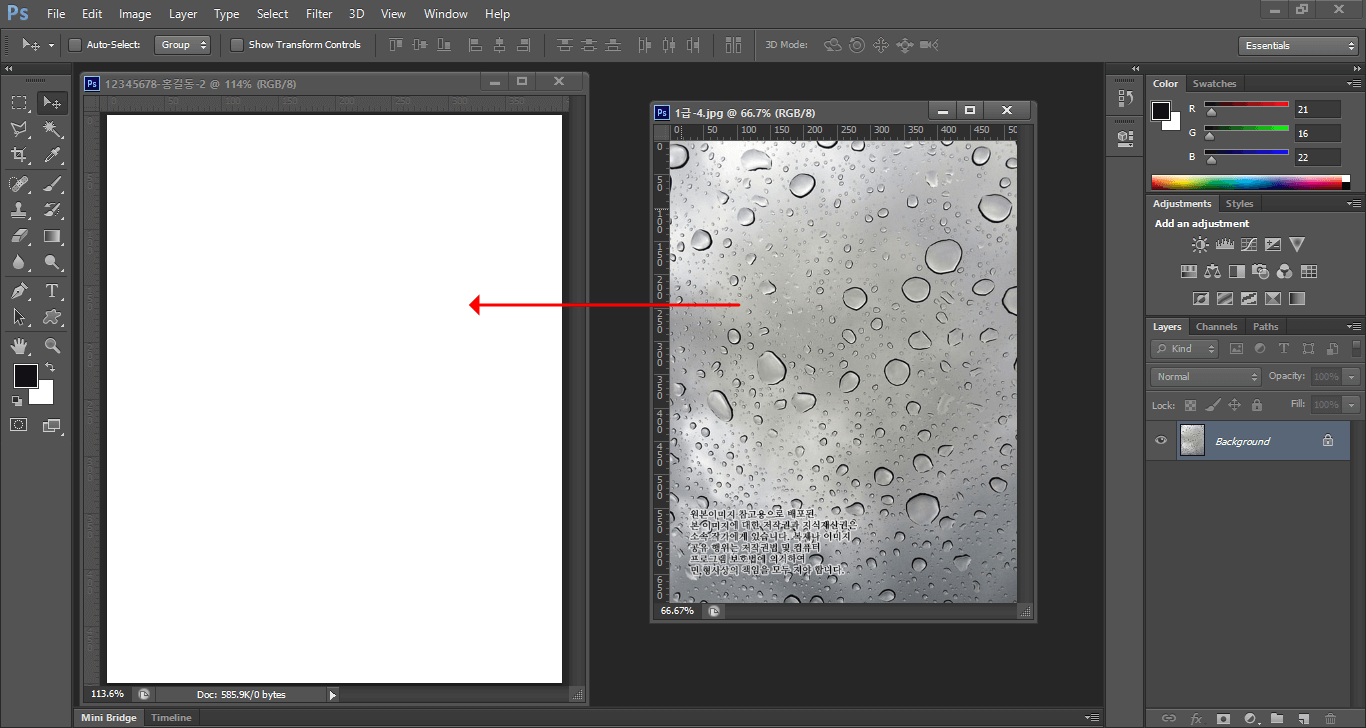
Task: Select the Healing Brush tool
Action: (x=19, y=184)
